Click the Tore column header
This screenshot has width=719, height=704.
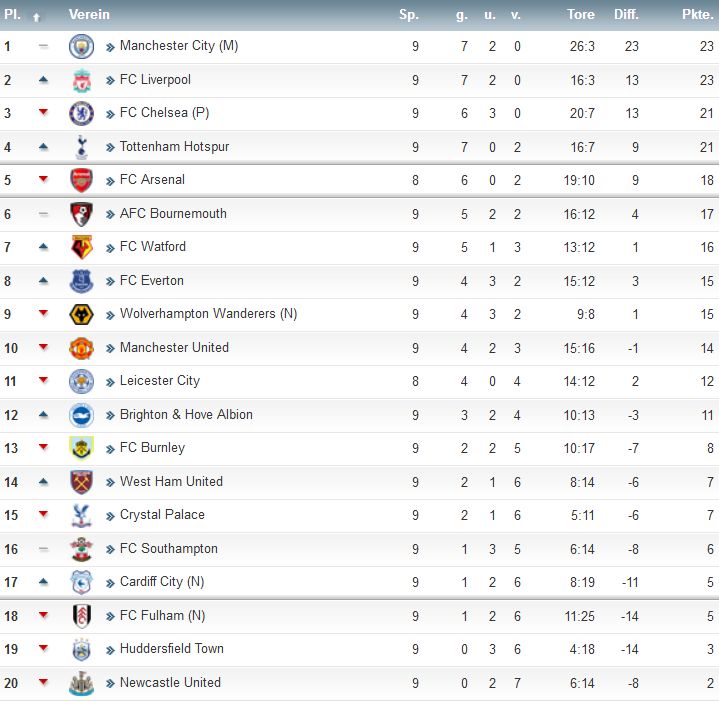pyautogui.click(x=581, y=15)
